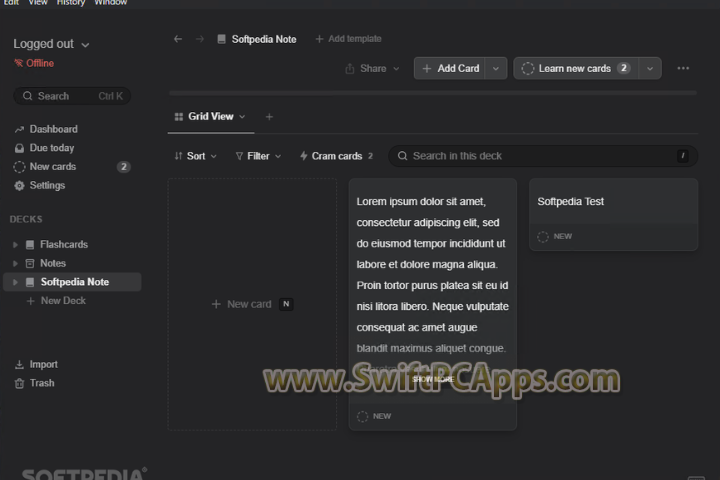Click the Import download icon

pos(19,365)
